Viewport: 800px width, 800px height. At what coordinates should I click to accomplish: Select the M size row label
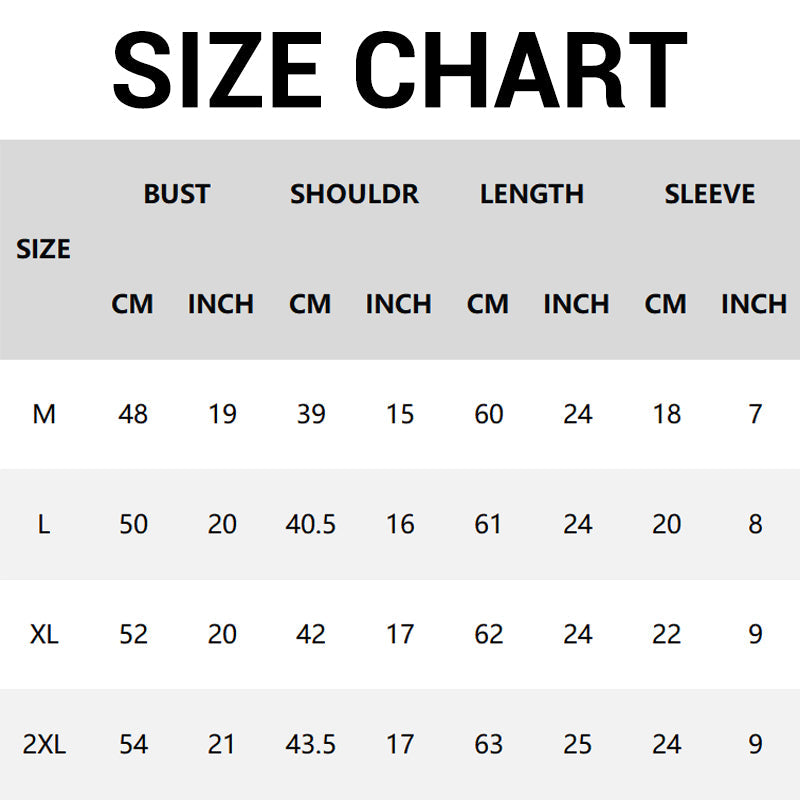(x=44, y=414)
